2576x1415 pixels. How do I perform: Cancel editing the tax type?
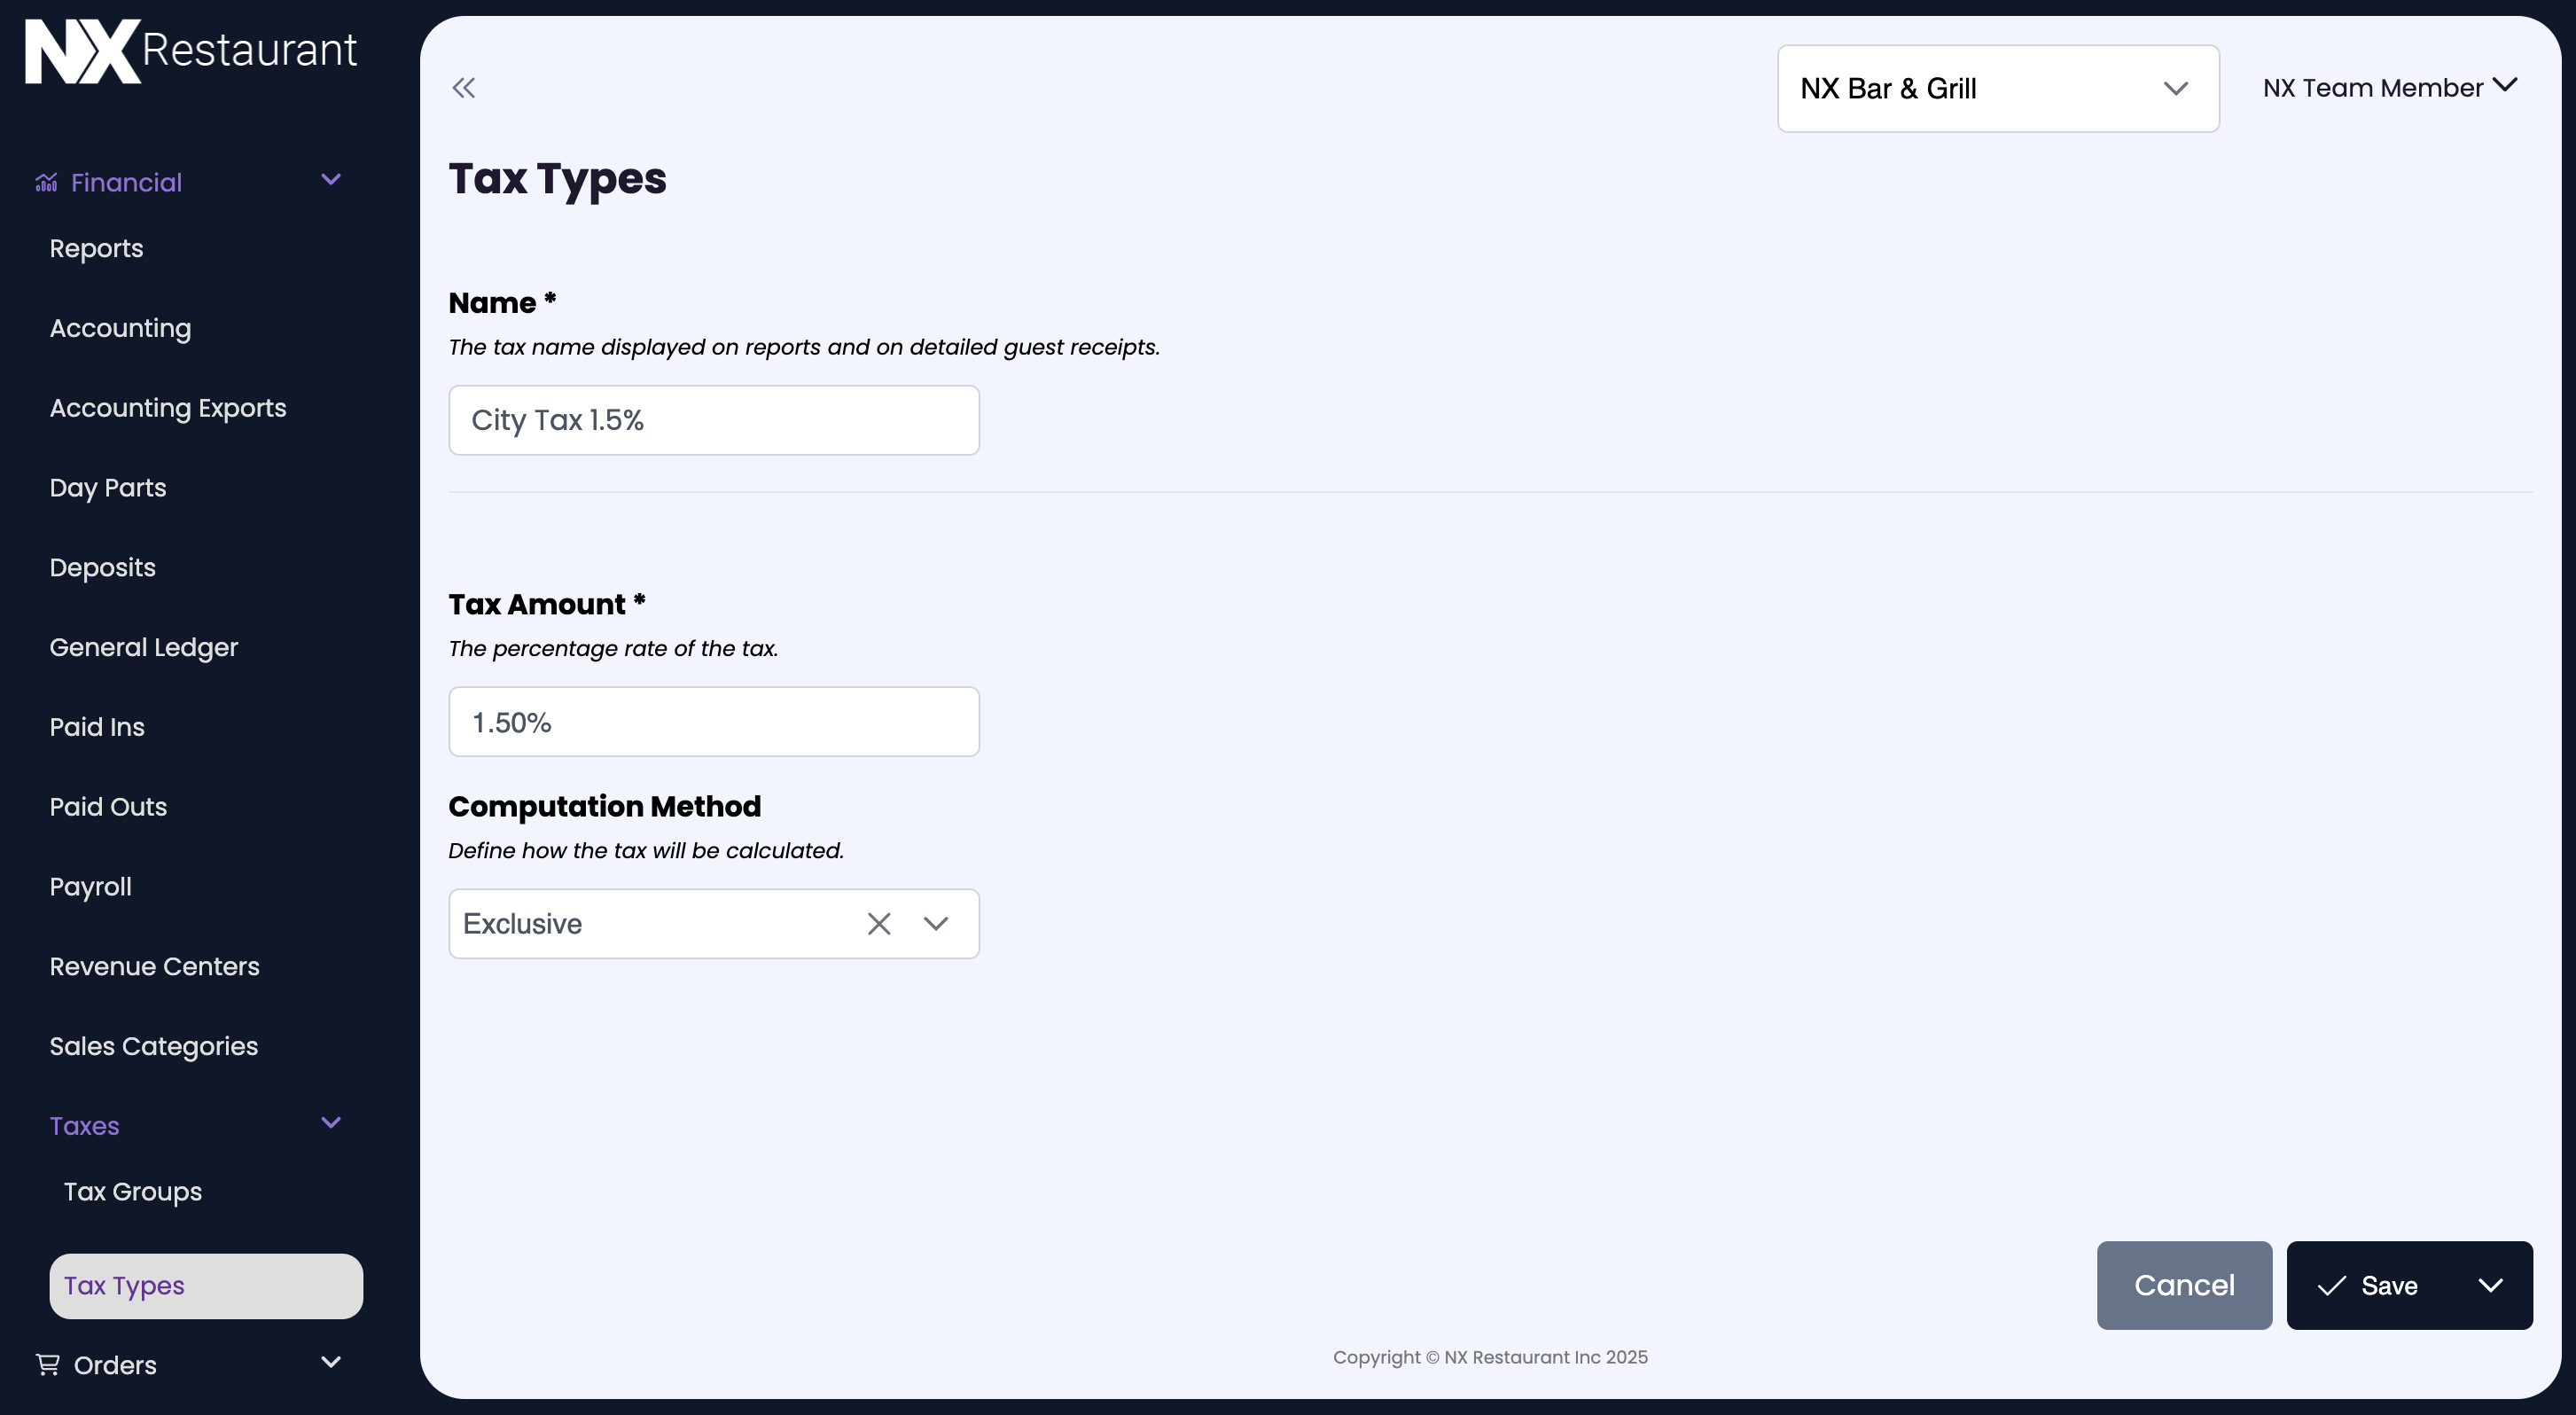(x=2183, y=1286)
